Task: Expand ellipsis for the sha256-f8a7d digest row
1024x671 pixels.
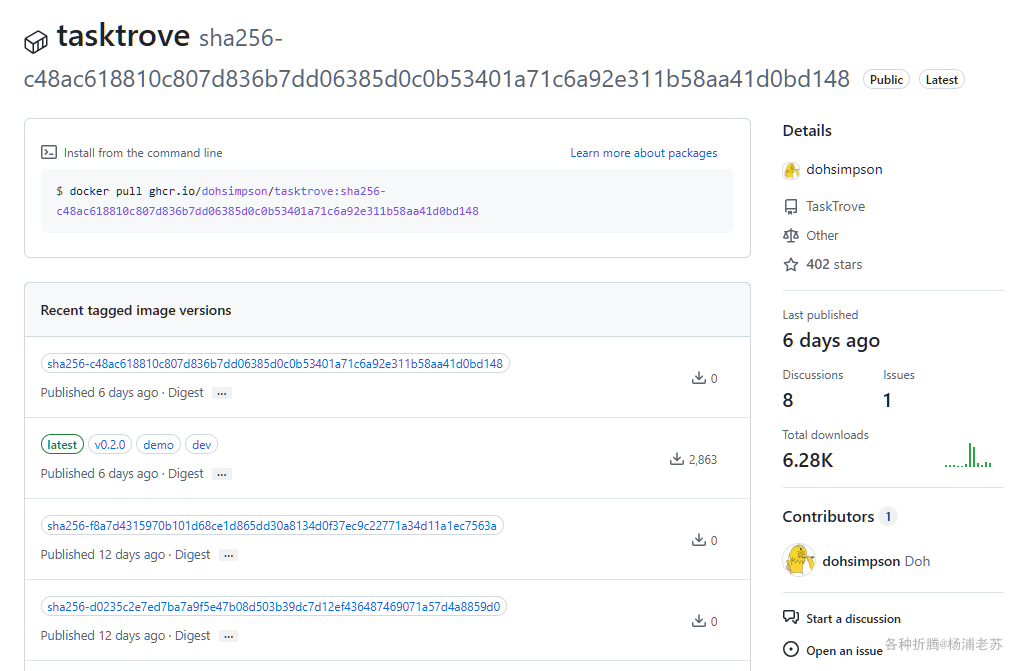Action: [229, 555]
